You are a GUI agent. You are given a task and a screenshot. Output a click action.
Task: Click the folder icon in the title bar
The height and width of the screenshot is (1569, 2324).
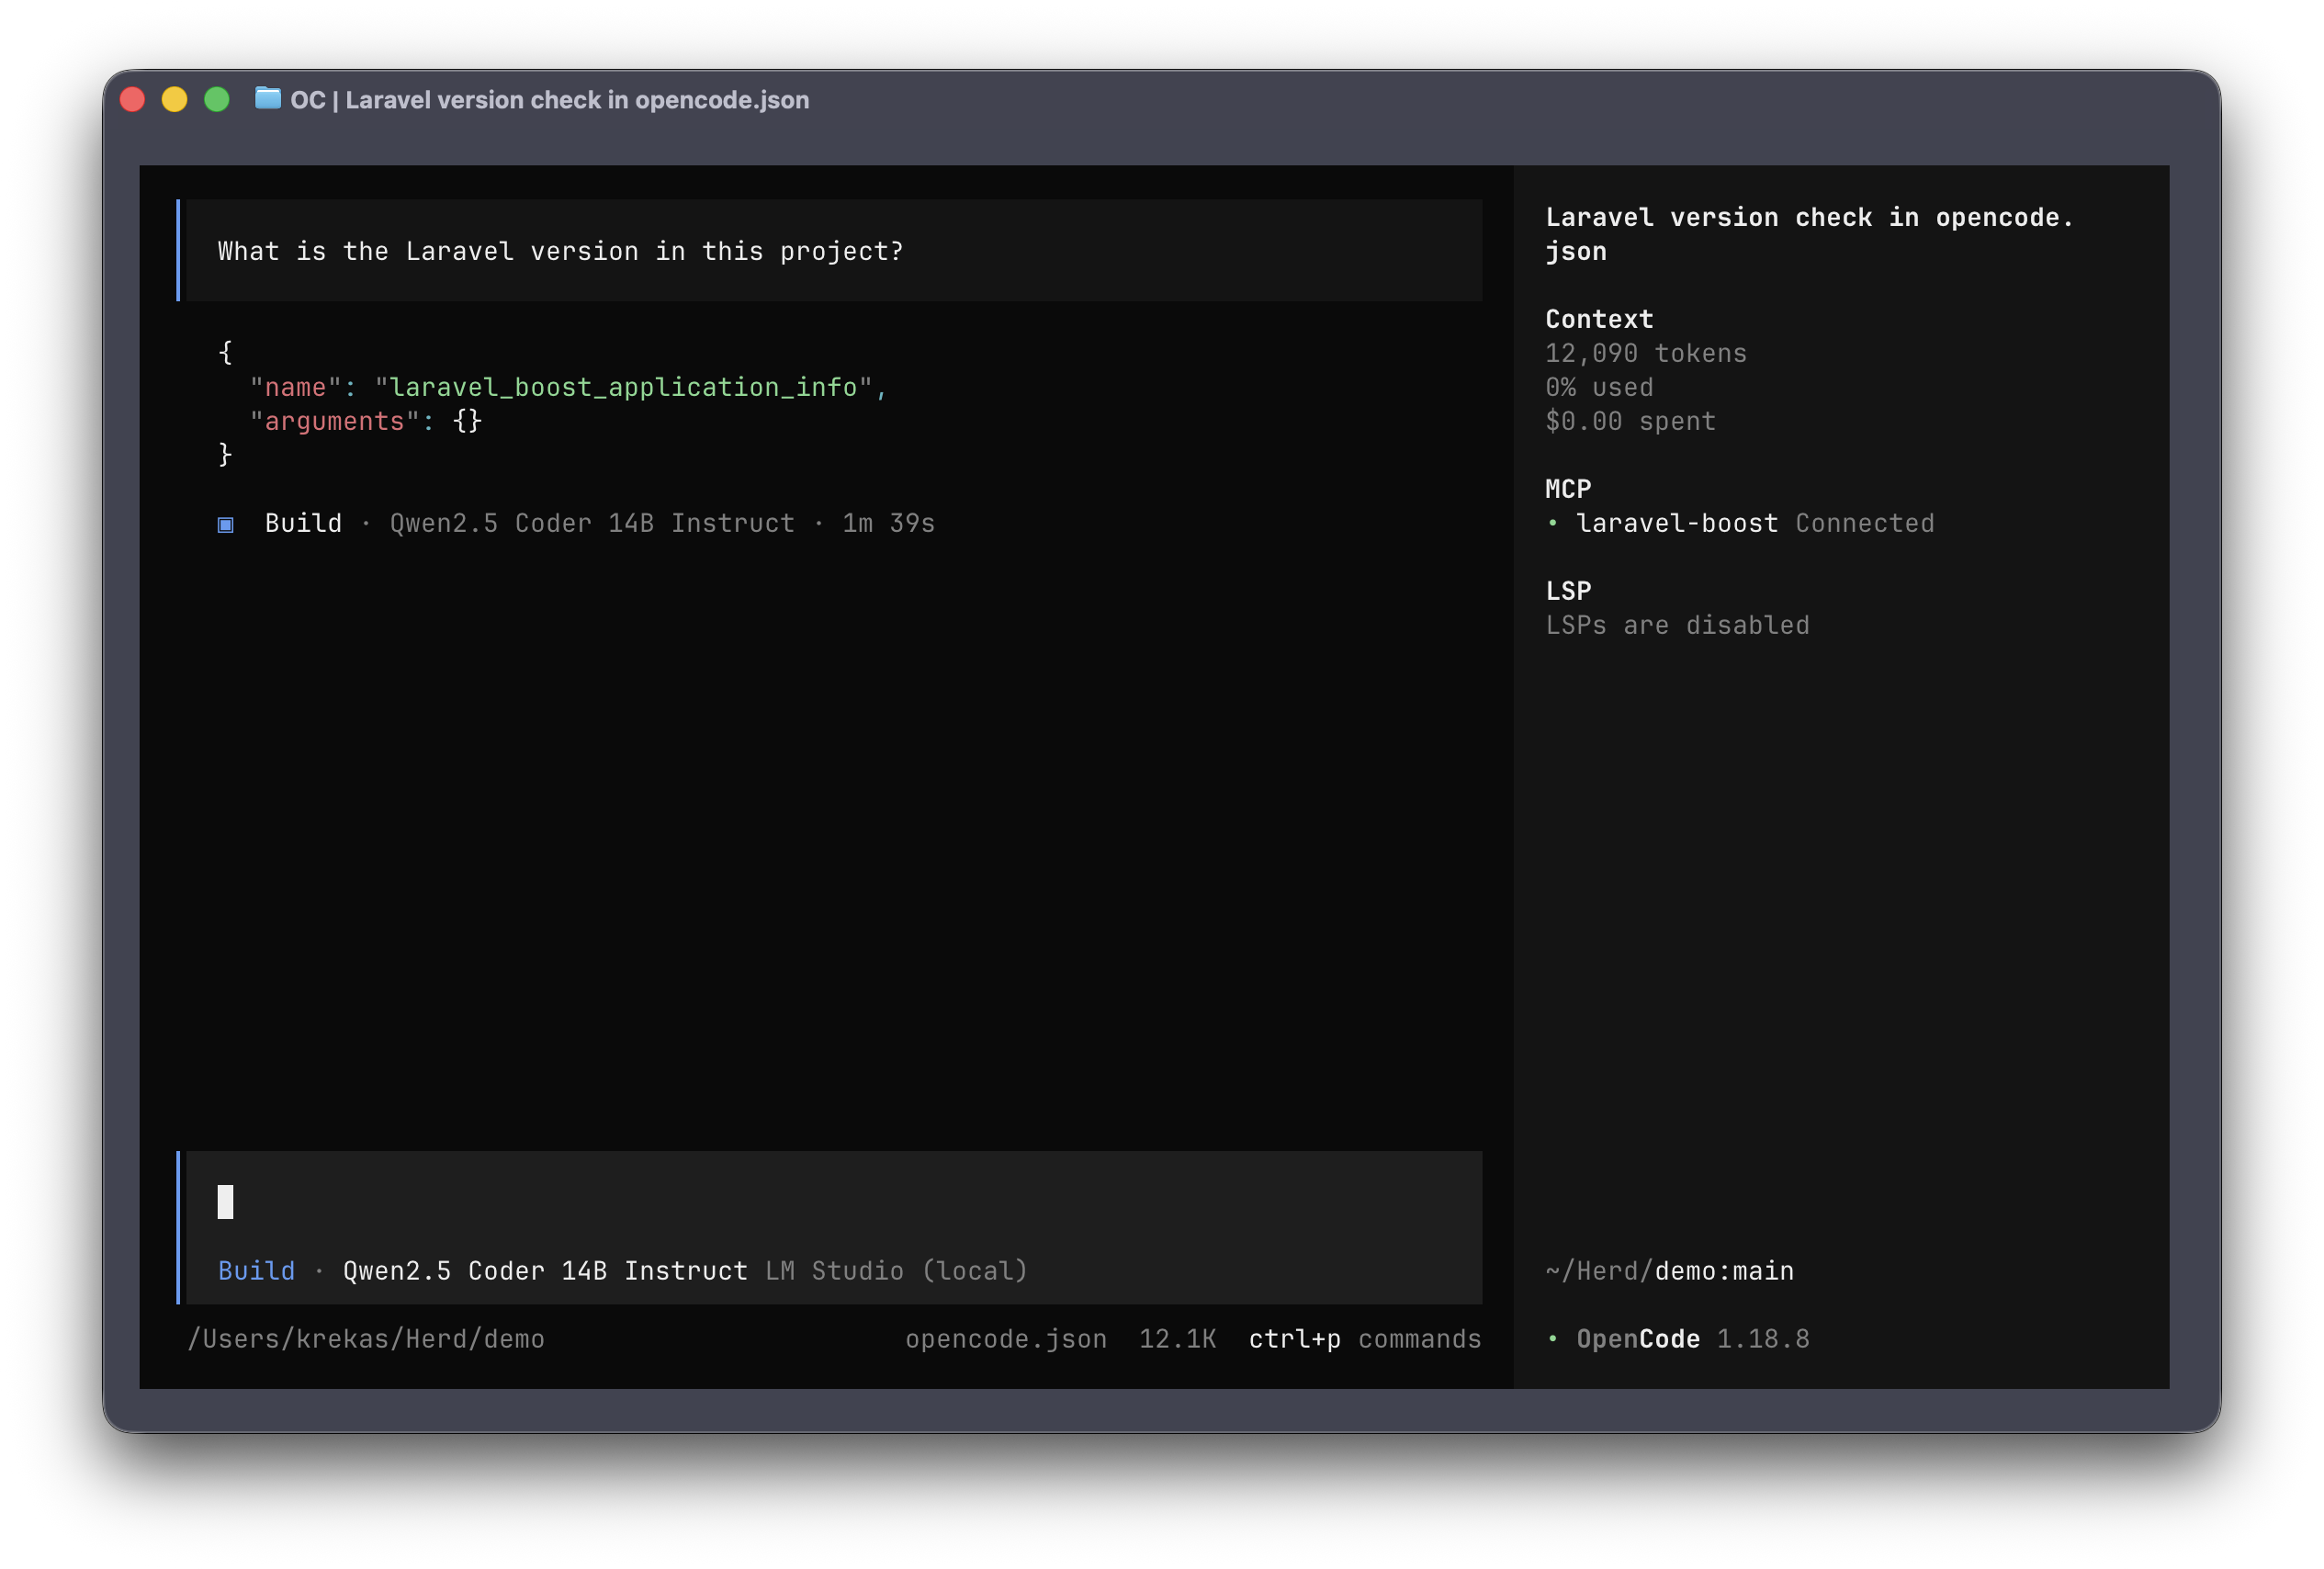coord(268,98)
